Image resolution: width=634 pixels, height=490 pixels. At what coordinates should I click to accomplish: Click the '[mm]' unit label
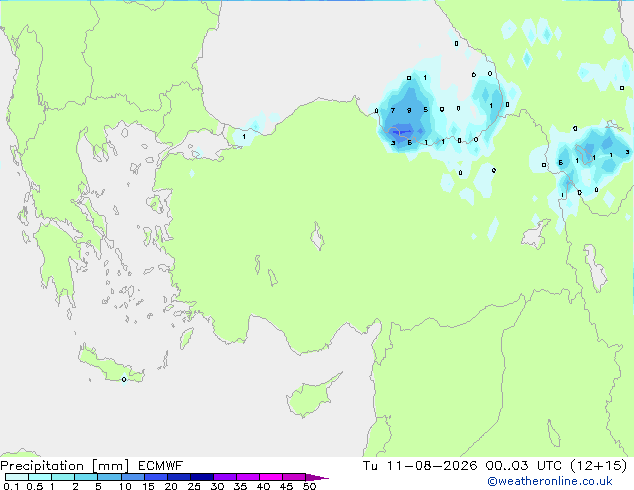(x=111, y=466)
